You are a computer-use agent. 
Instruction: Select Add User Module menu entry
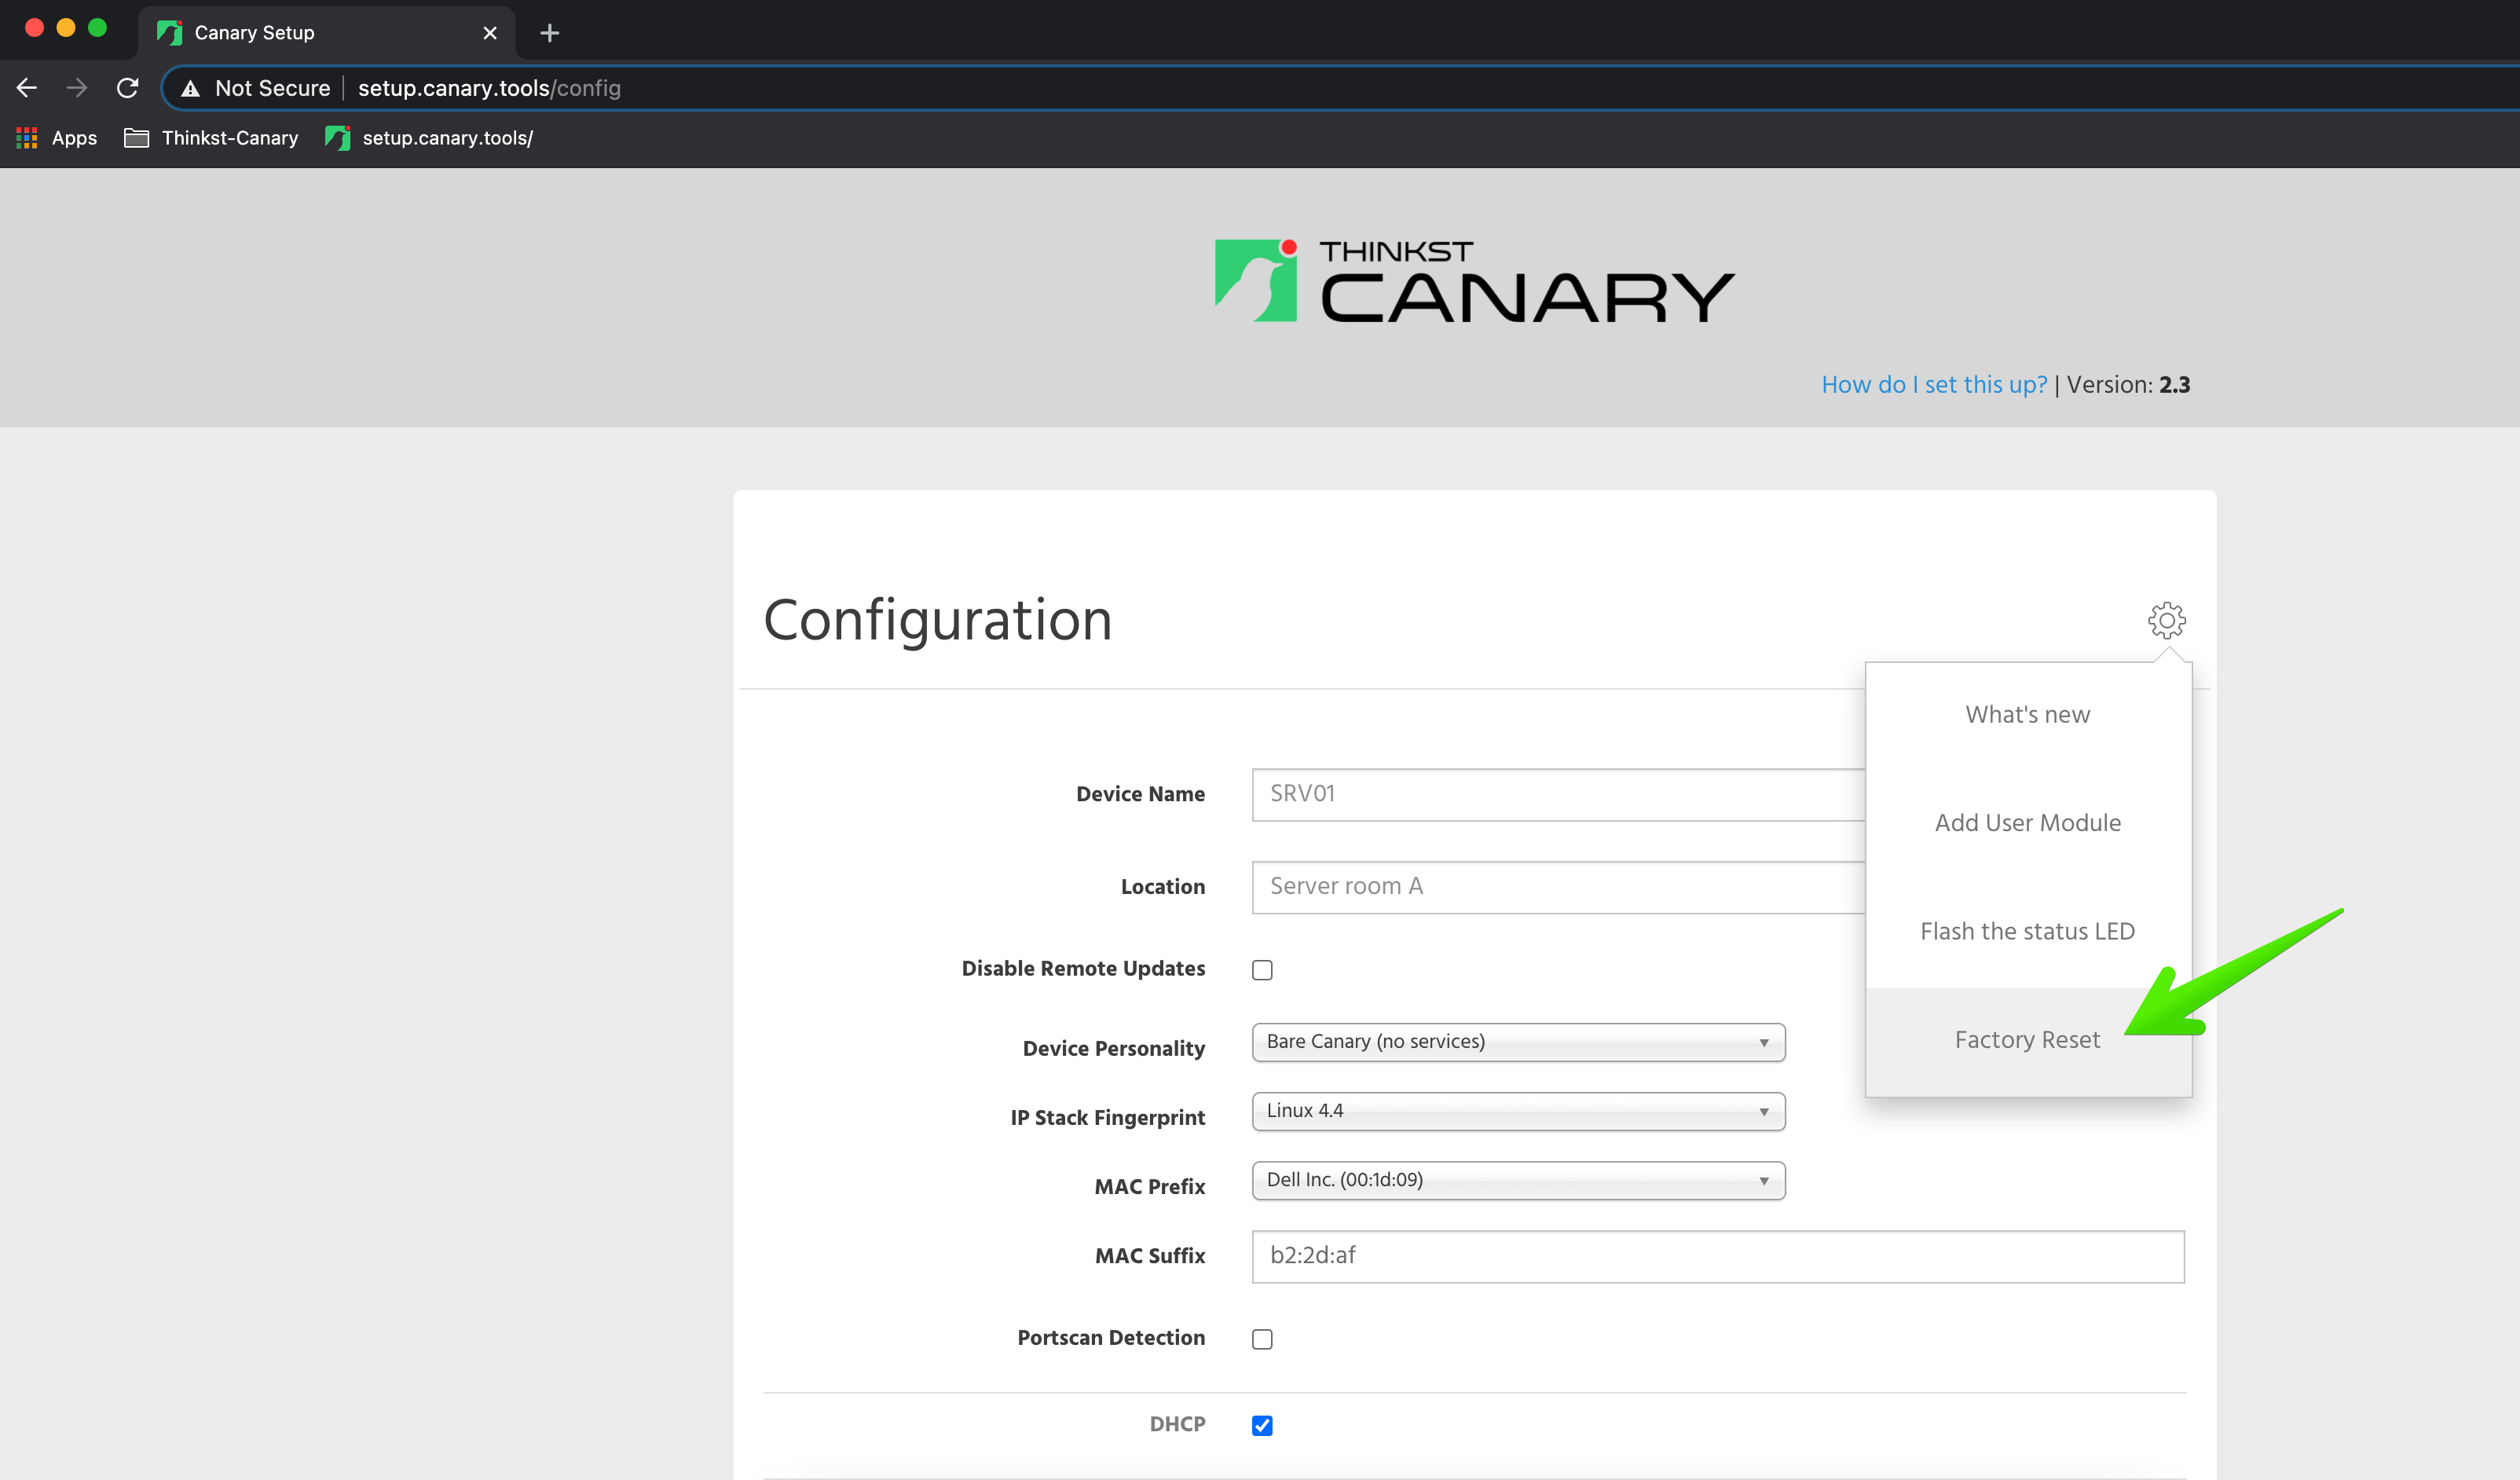(x=2028, y=823)
